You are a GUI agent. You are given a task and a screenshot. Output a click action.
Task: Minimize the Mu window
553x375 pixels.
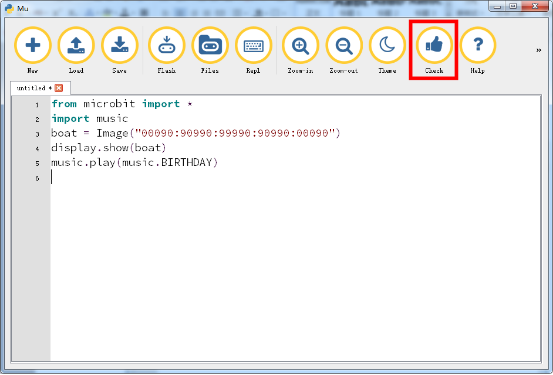[497, 6]
